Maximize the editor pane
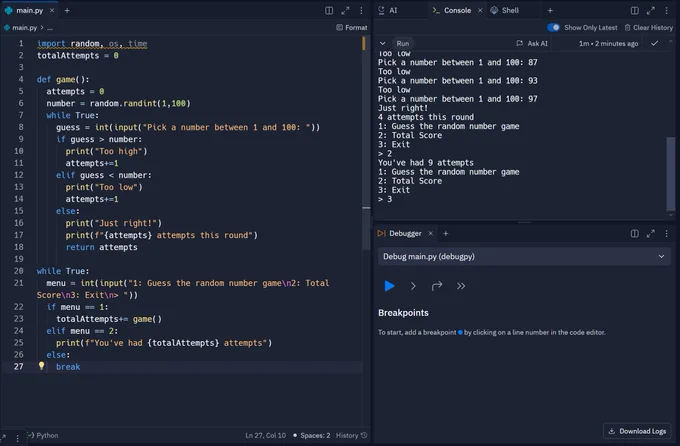 tap(345, 10)
